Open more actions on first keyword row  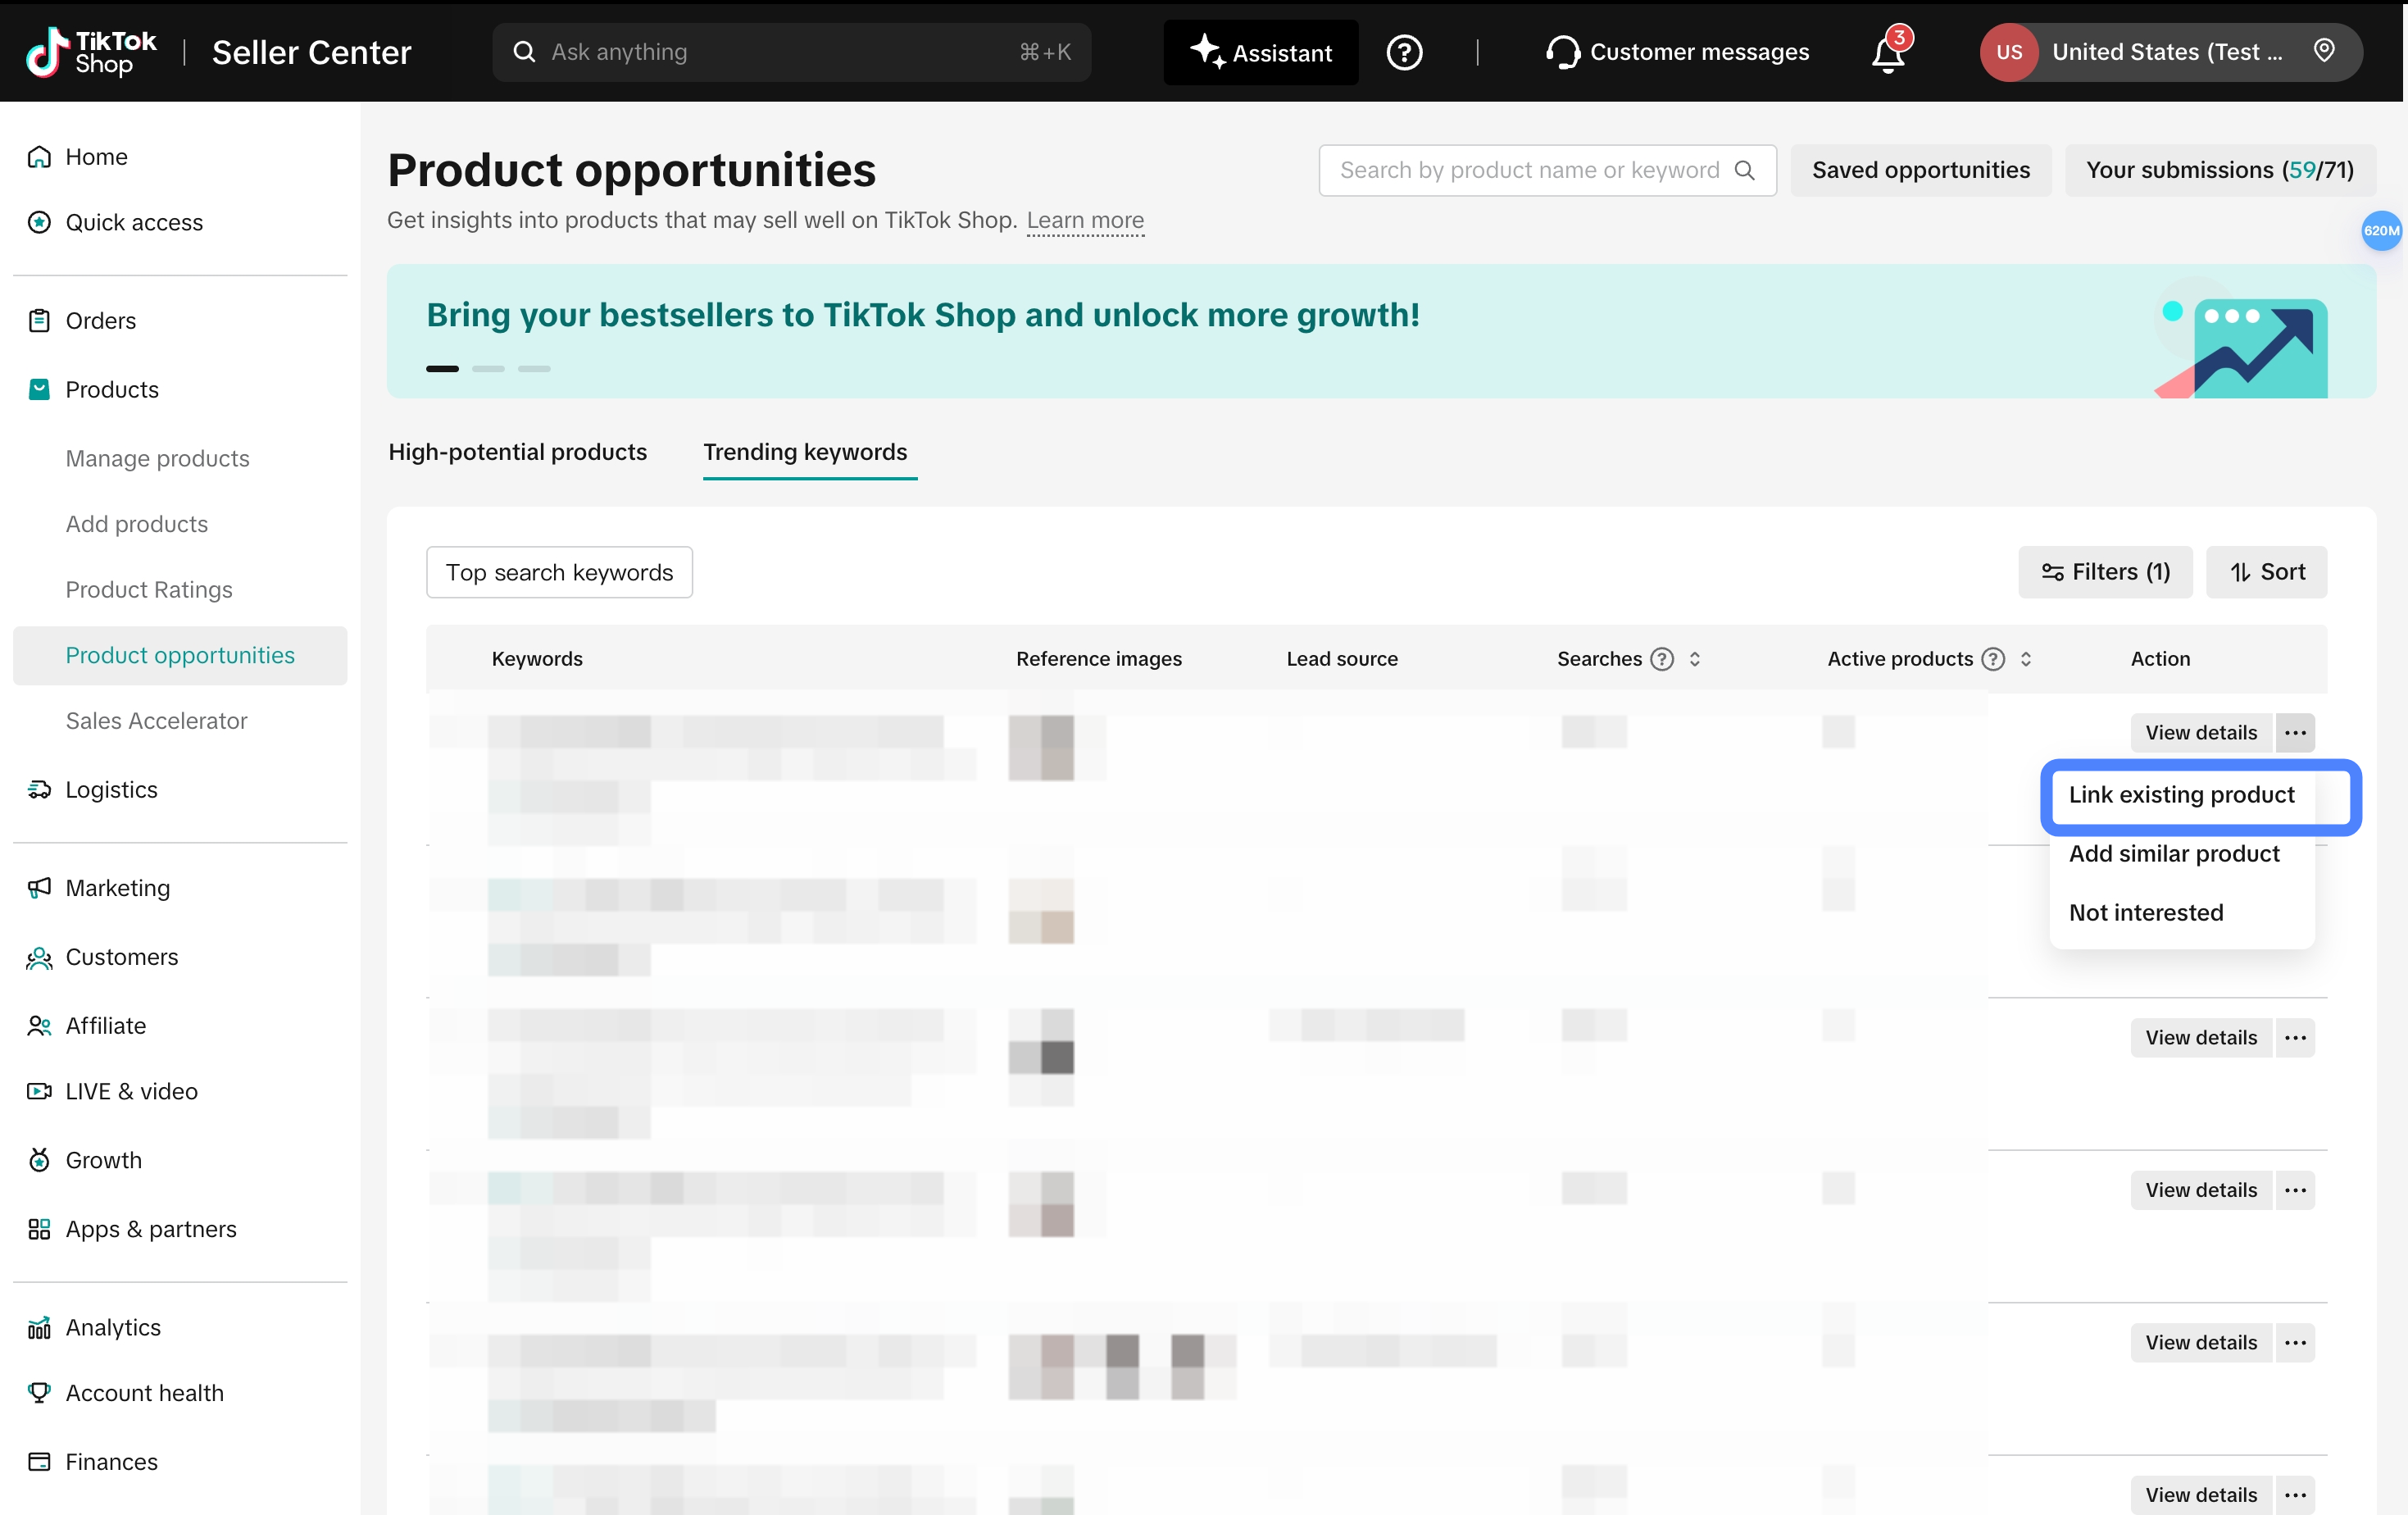click(2295, 733)
